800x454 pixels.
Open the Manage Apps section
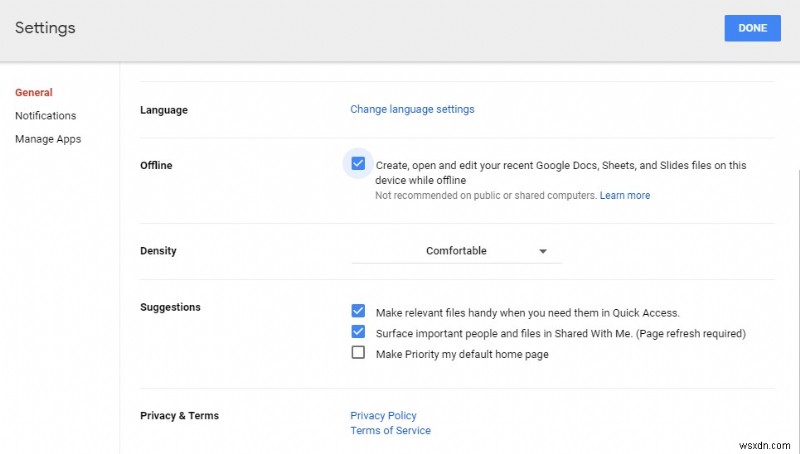48,139
